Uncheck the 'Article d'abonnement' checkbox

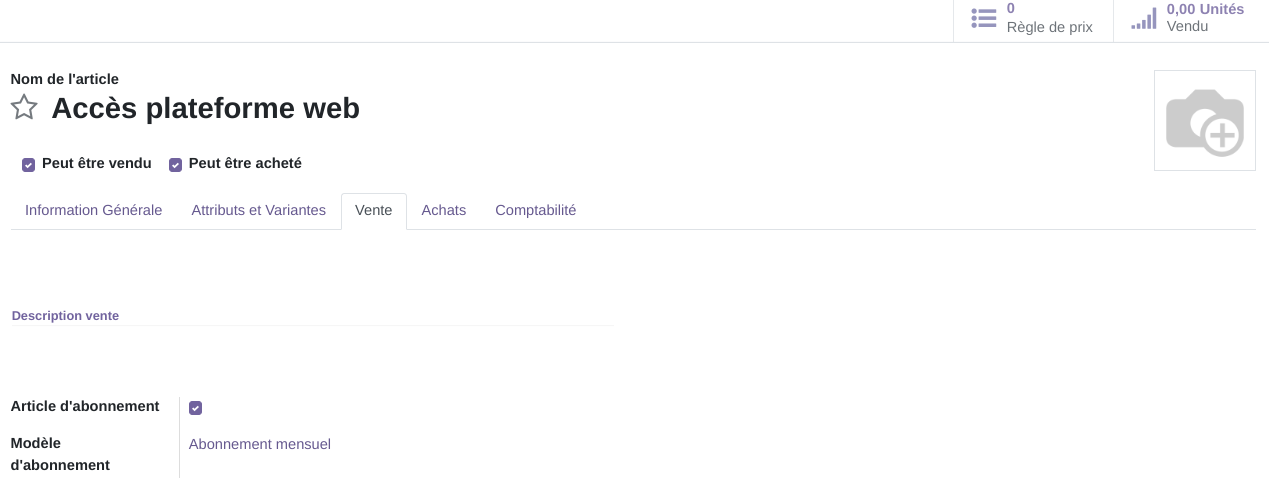196,408
